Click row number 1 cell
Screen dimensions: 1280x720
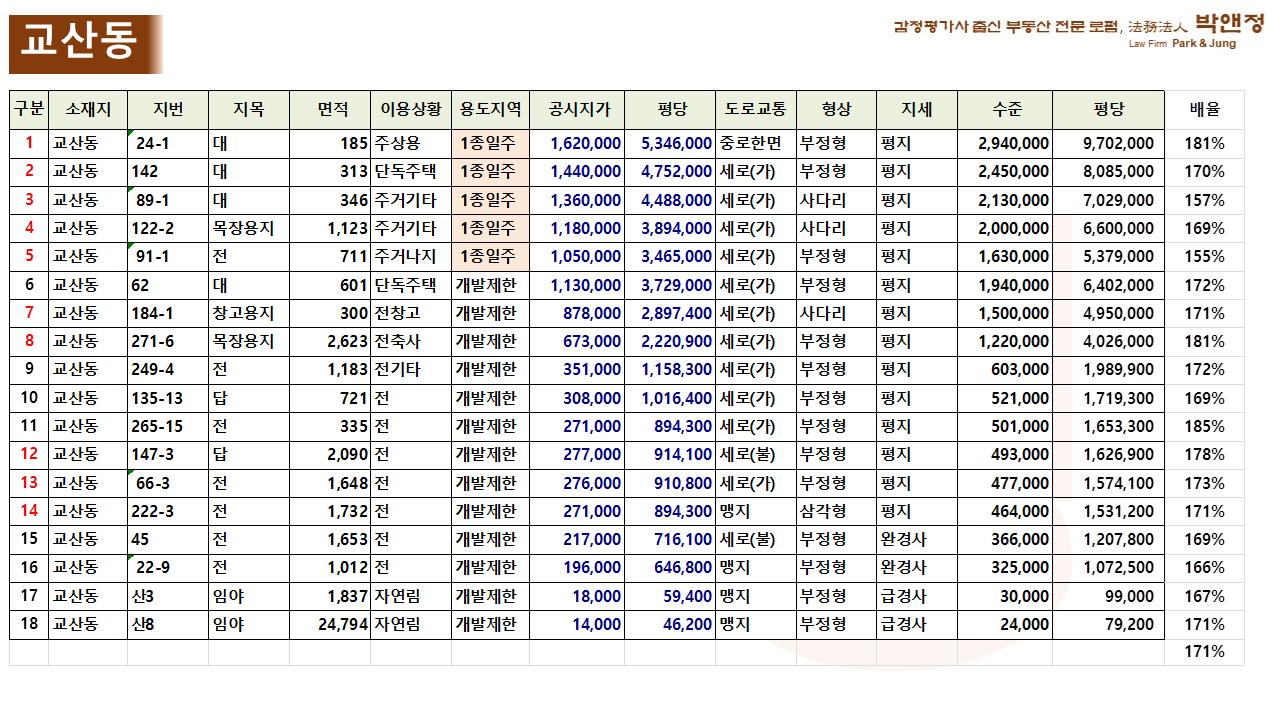point(29,144)
